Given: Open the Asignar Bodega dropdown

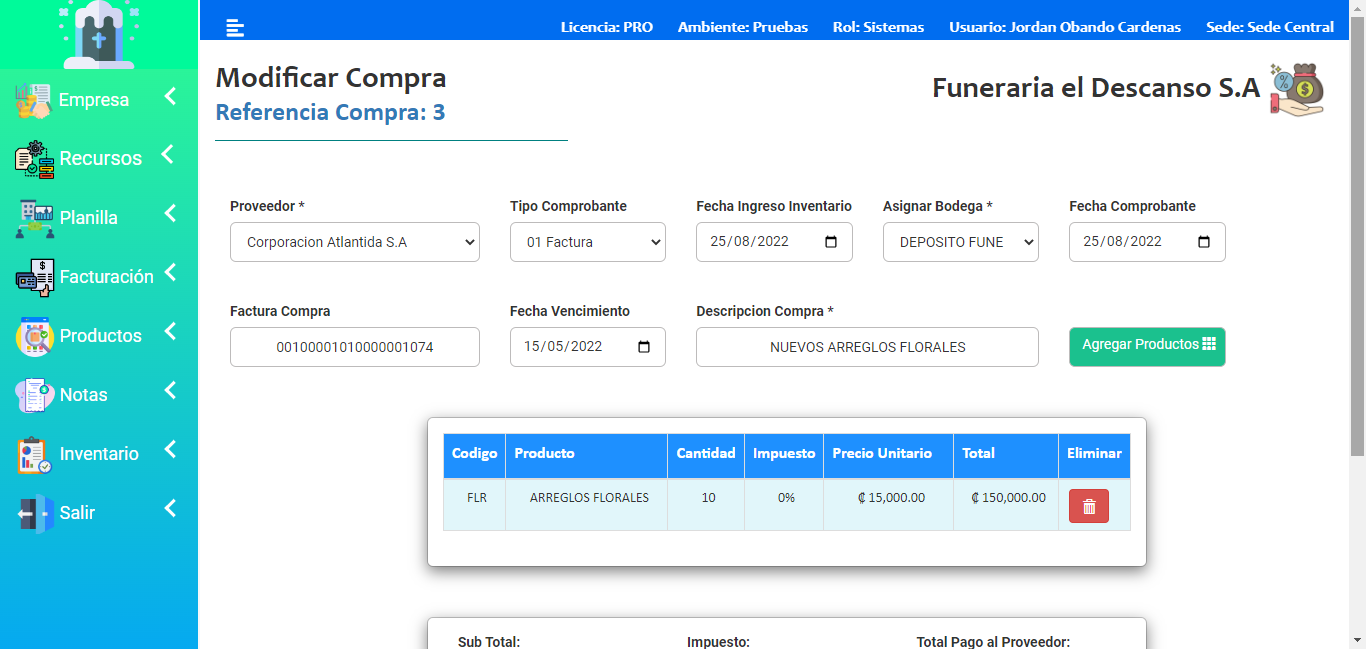Looking at the screenshot, I should 960,242.
